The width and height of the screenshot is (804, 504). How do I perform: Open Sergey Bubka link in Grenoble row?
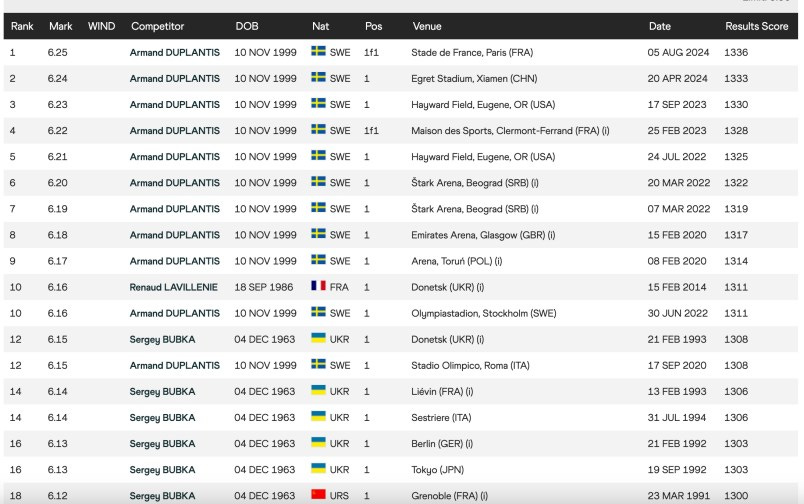[x=162, y=496]
